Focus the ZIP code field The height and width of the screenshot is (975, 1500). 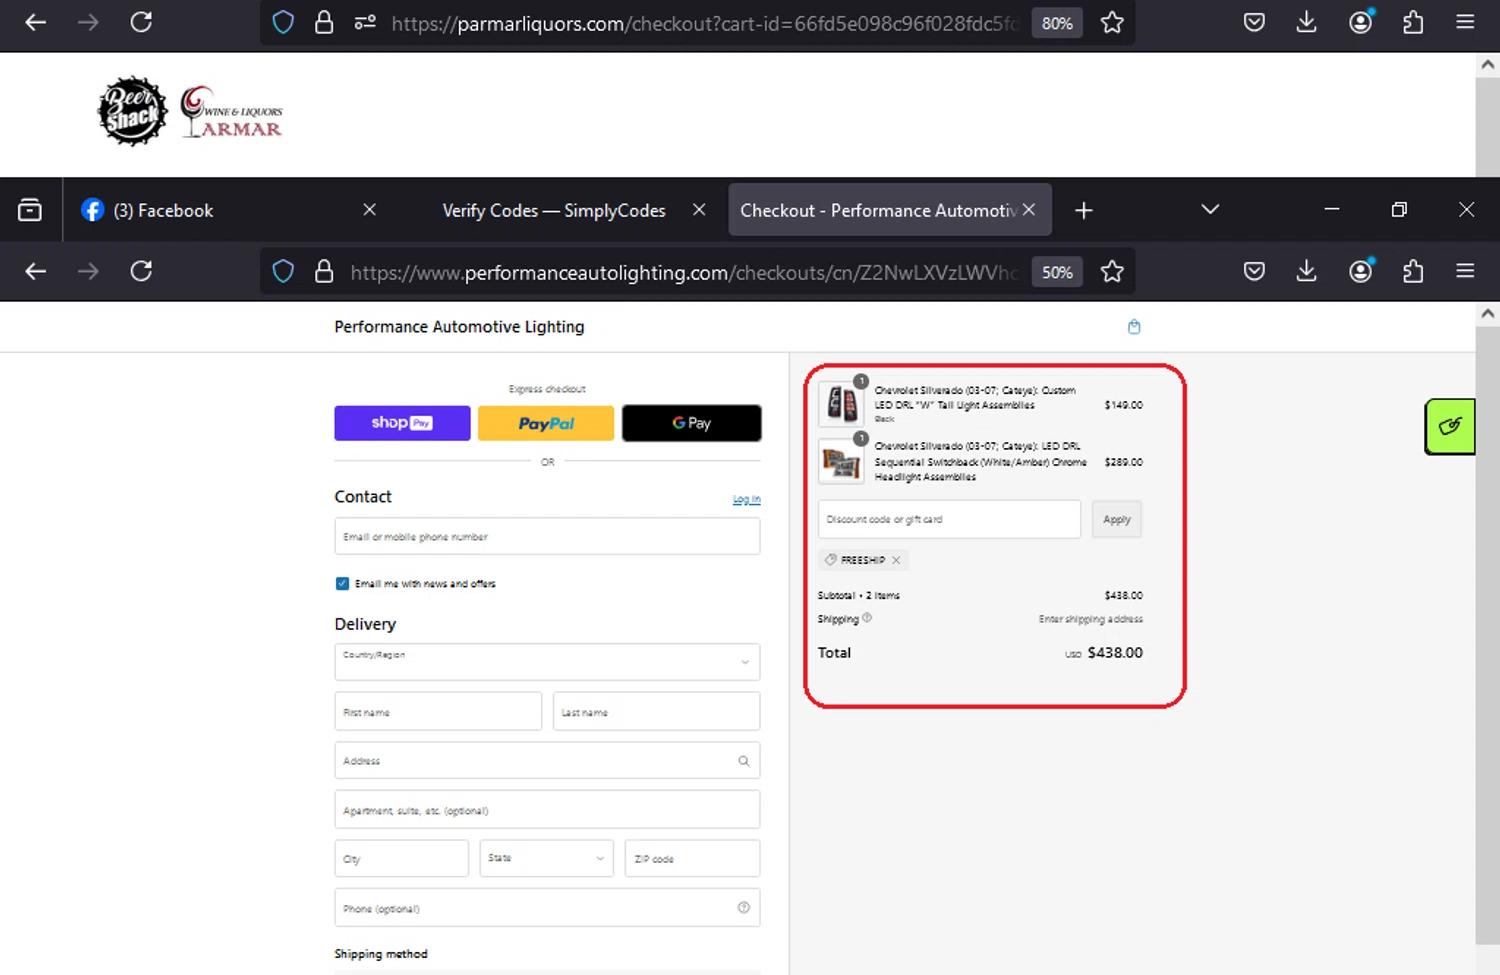pos(692,858)
